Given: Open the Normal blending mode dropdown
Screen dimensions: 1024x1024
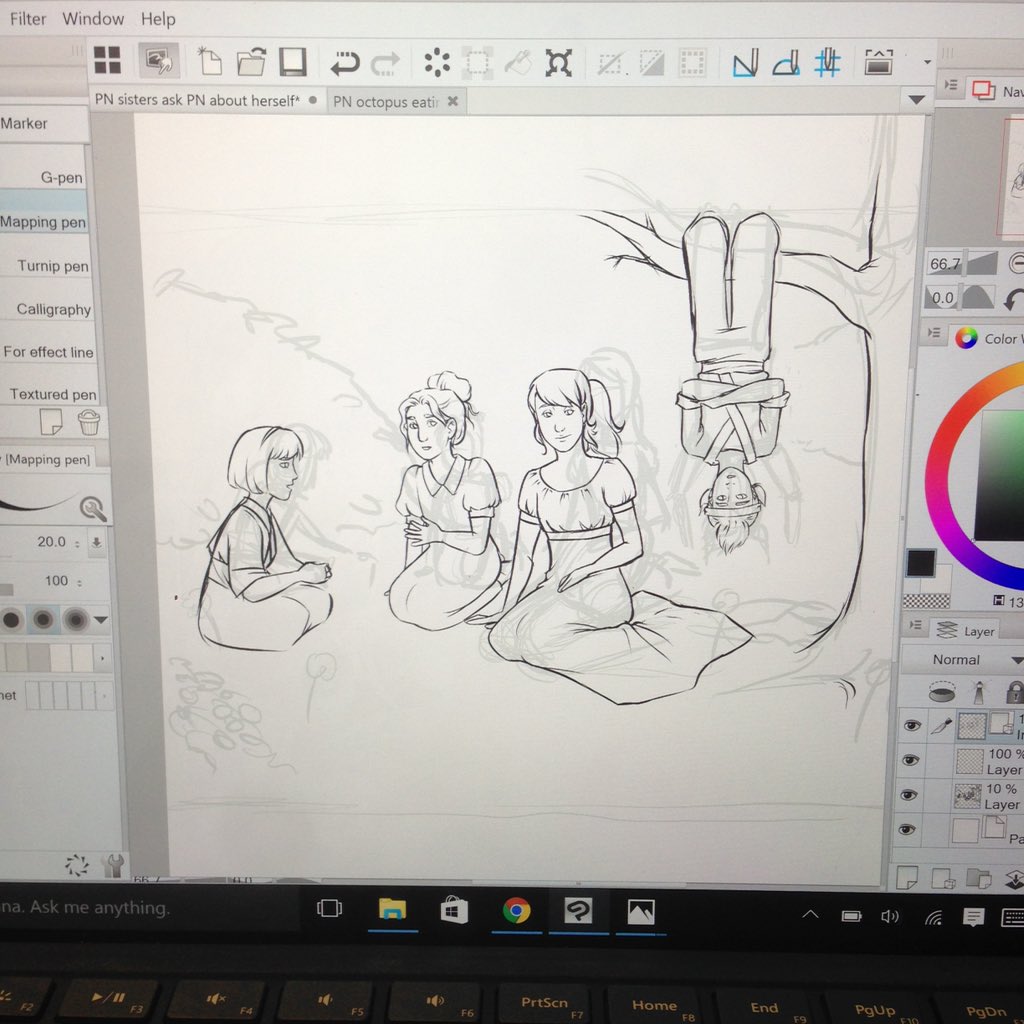Looking at the screenshot, I should tap(962, 660).
